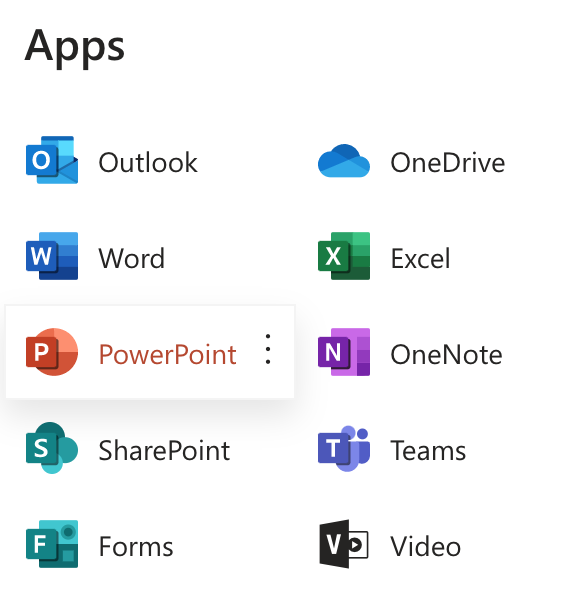
Task: Click the Word text label
Action: tap(132, 258)
